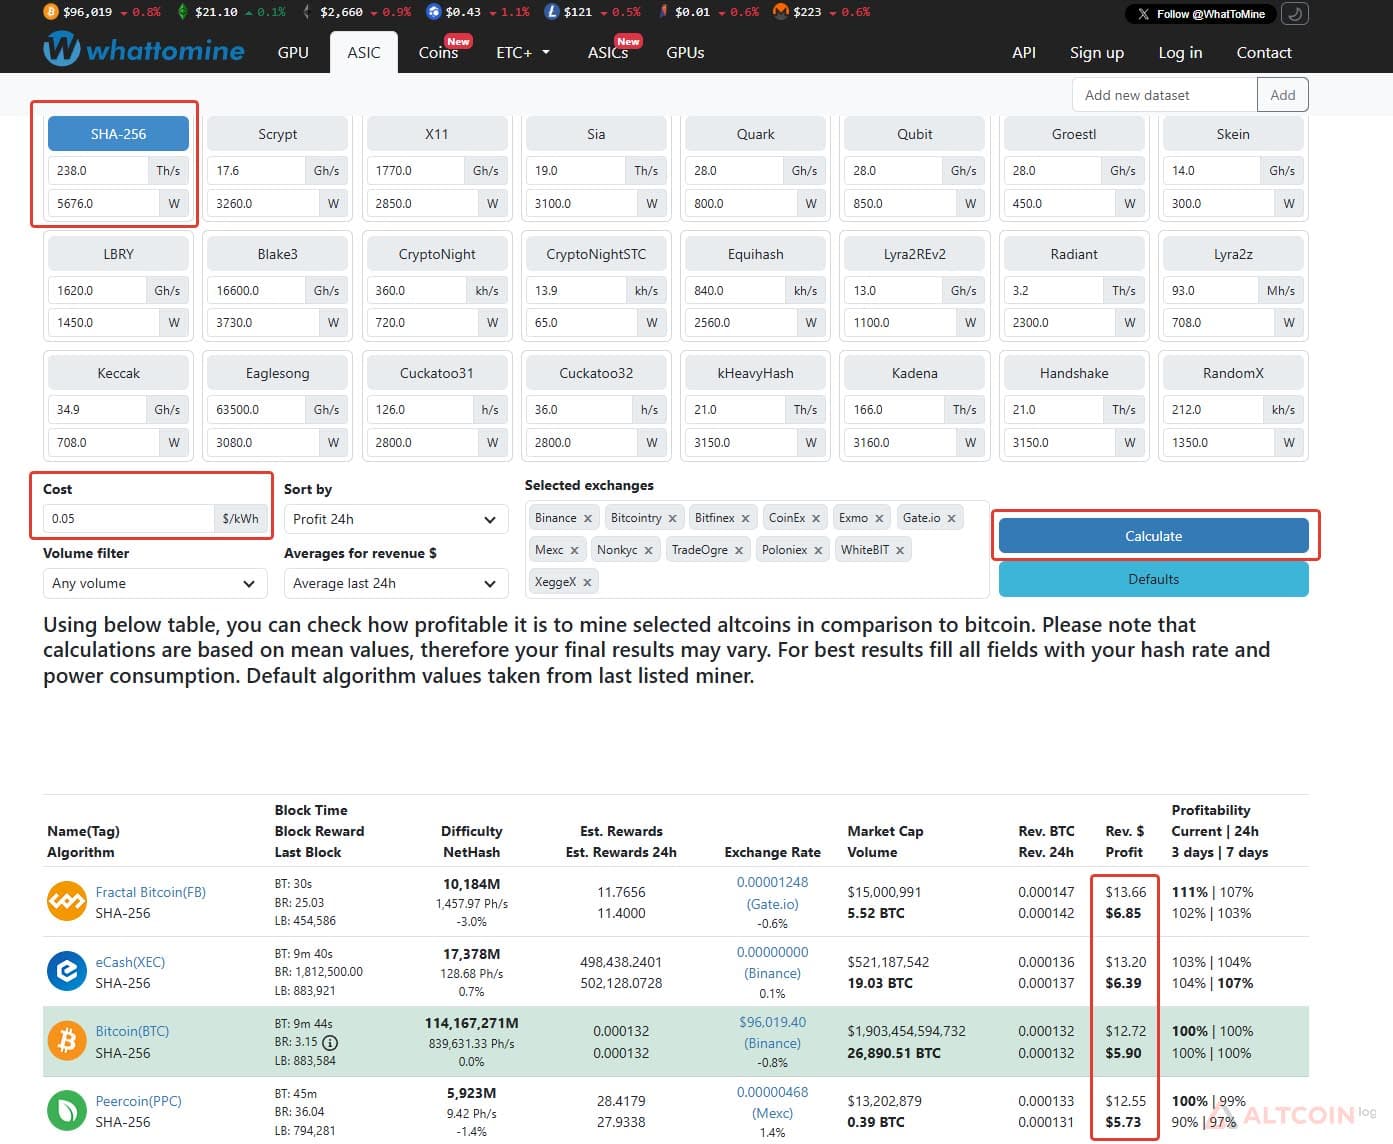Click the Peercoin green leaf icon
Viewport: 1393px width, 1144px height.
point(67,1111)
